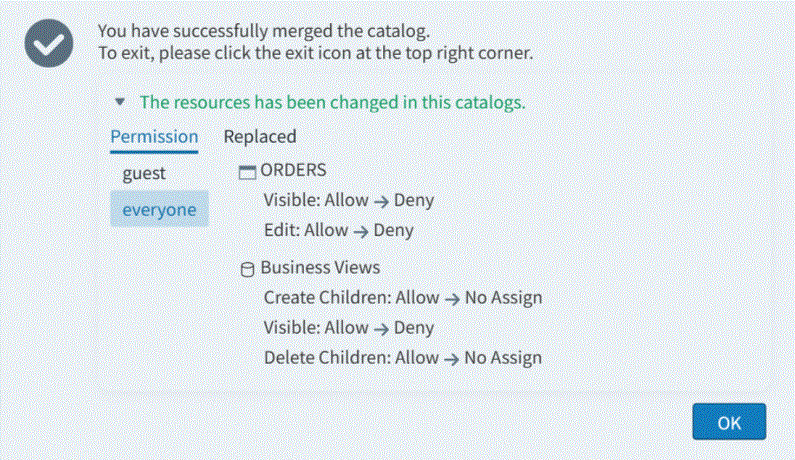Click the success checkmark icon
The image size is (795, 460).
point(50,45)
